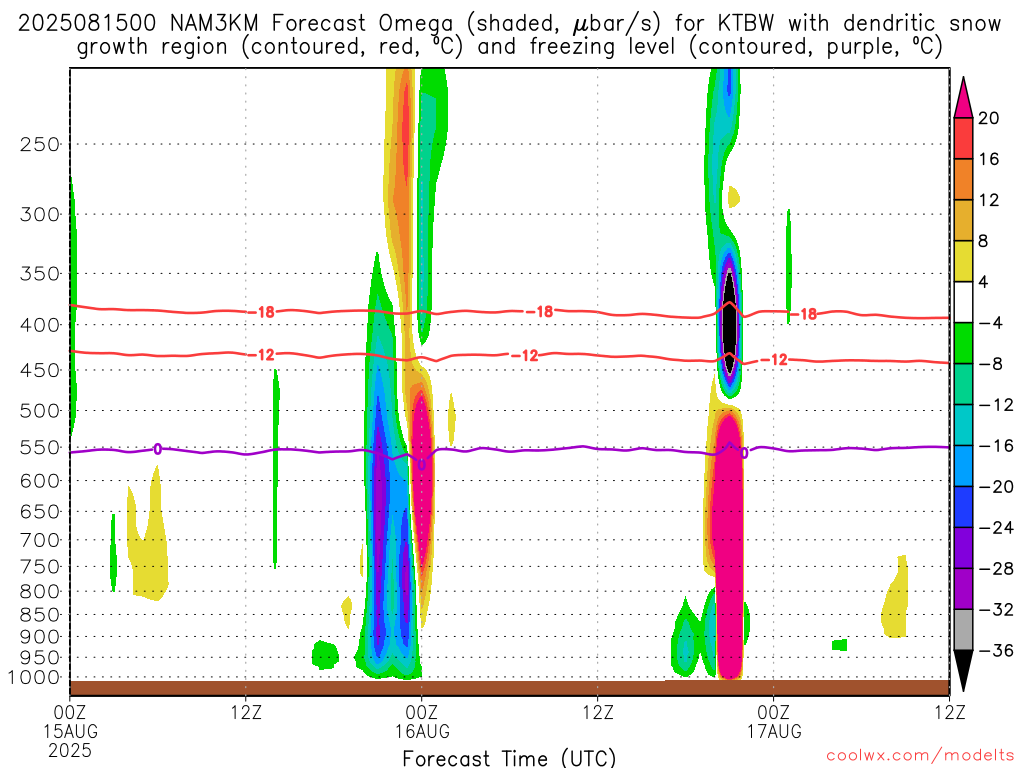The width and height of the screenshot is (1024, 768).
Task: Select the -8 colorbar tick label
Action: click(991, 364)
